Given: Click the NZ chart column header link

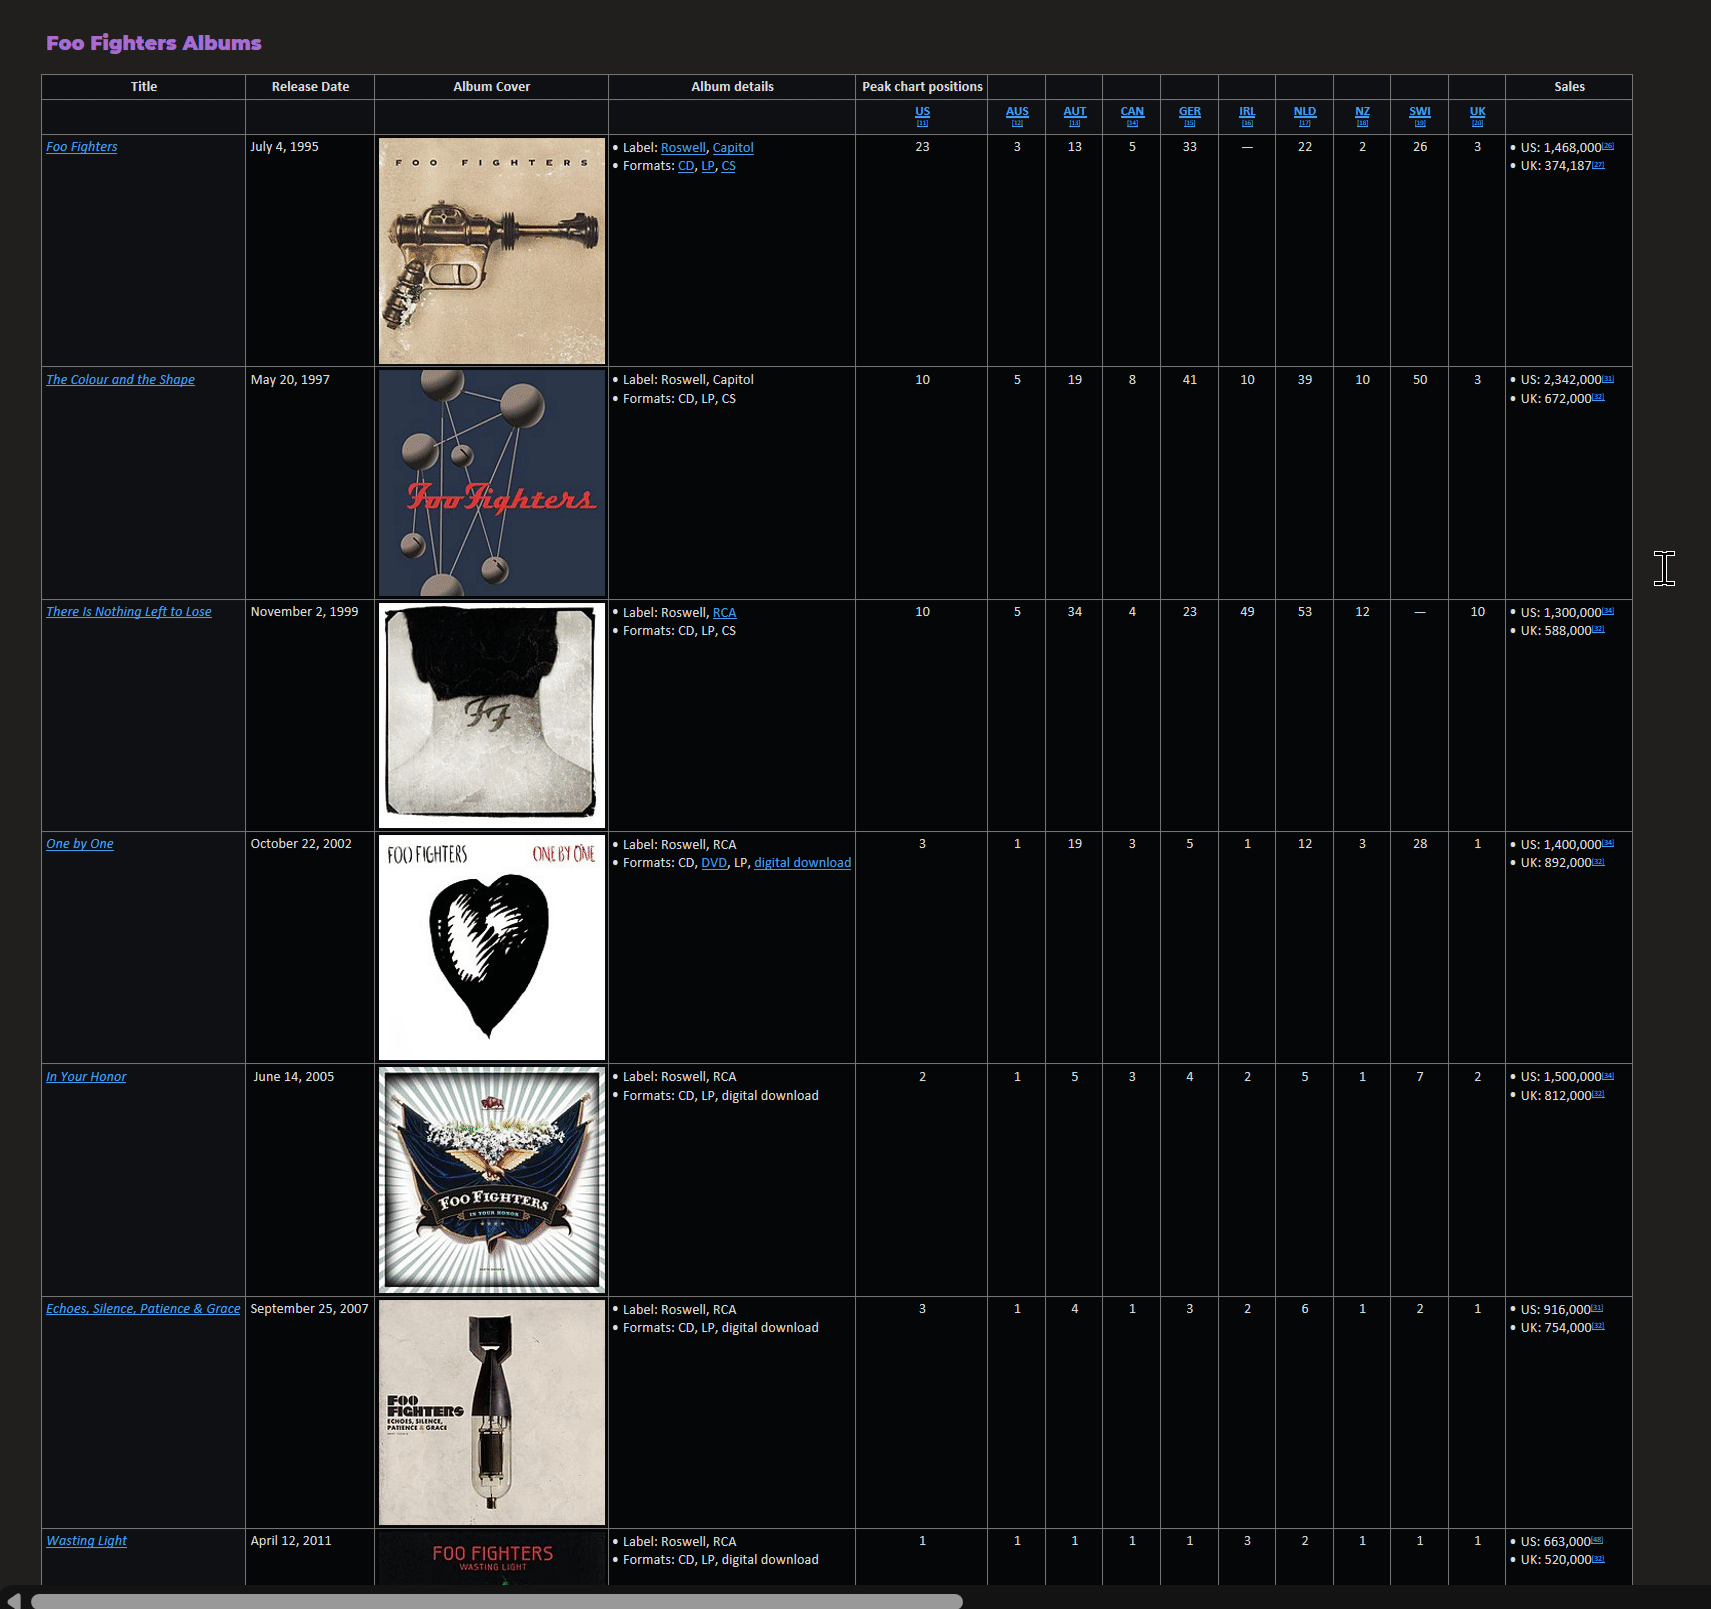Looking at the screenshot, I should point(1362,112).
